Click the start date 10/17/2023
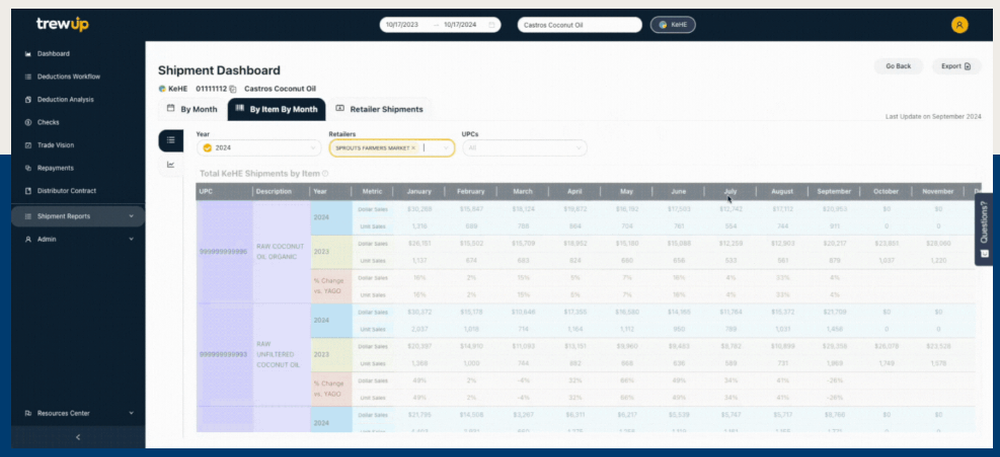The image size is (1000, 457). pos(402,25)
